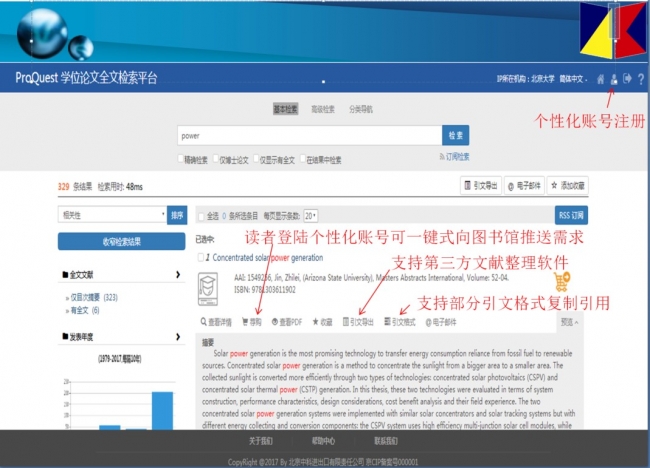Switch to the 高级检索 tab
650x468 pixels.
[323, 109]
